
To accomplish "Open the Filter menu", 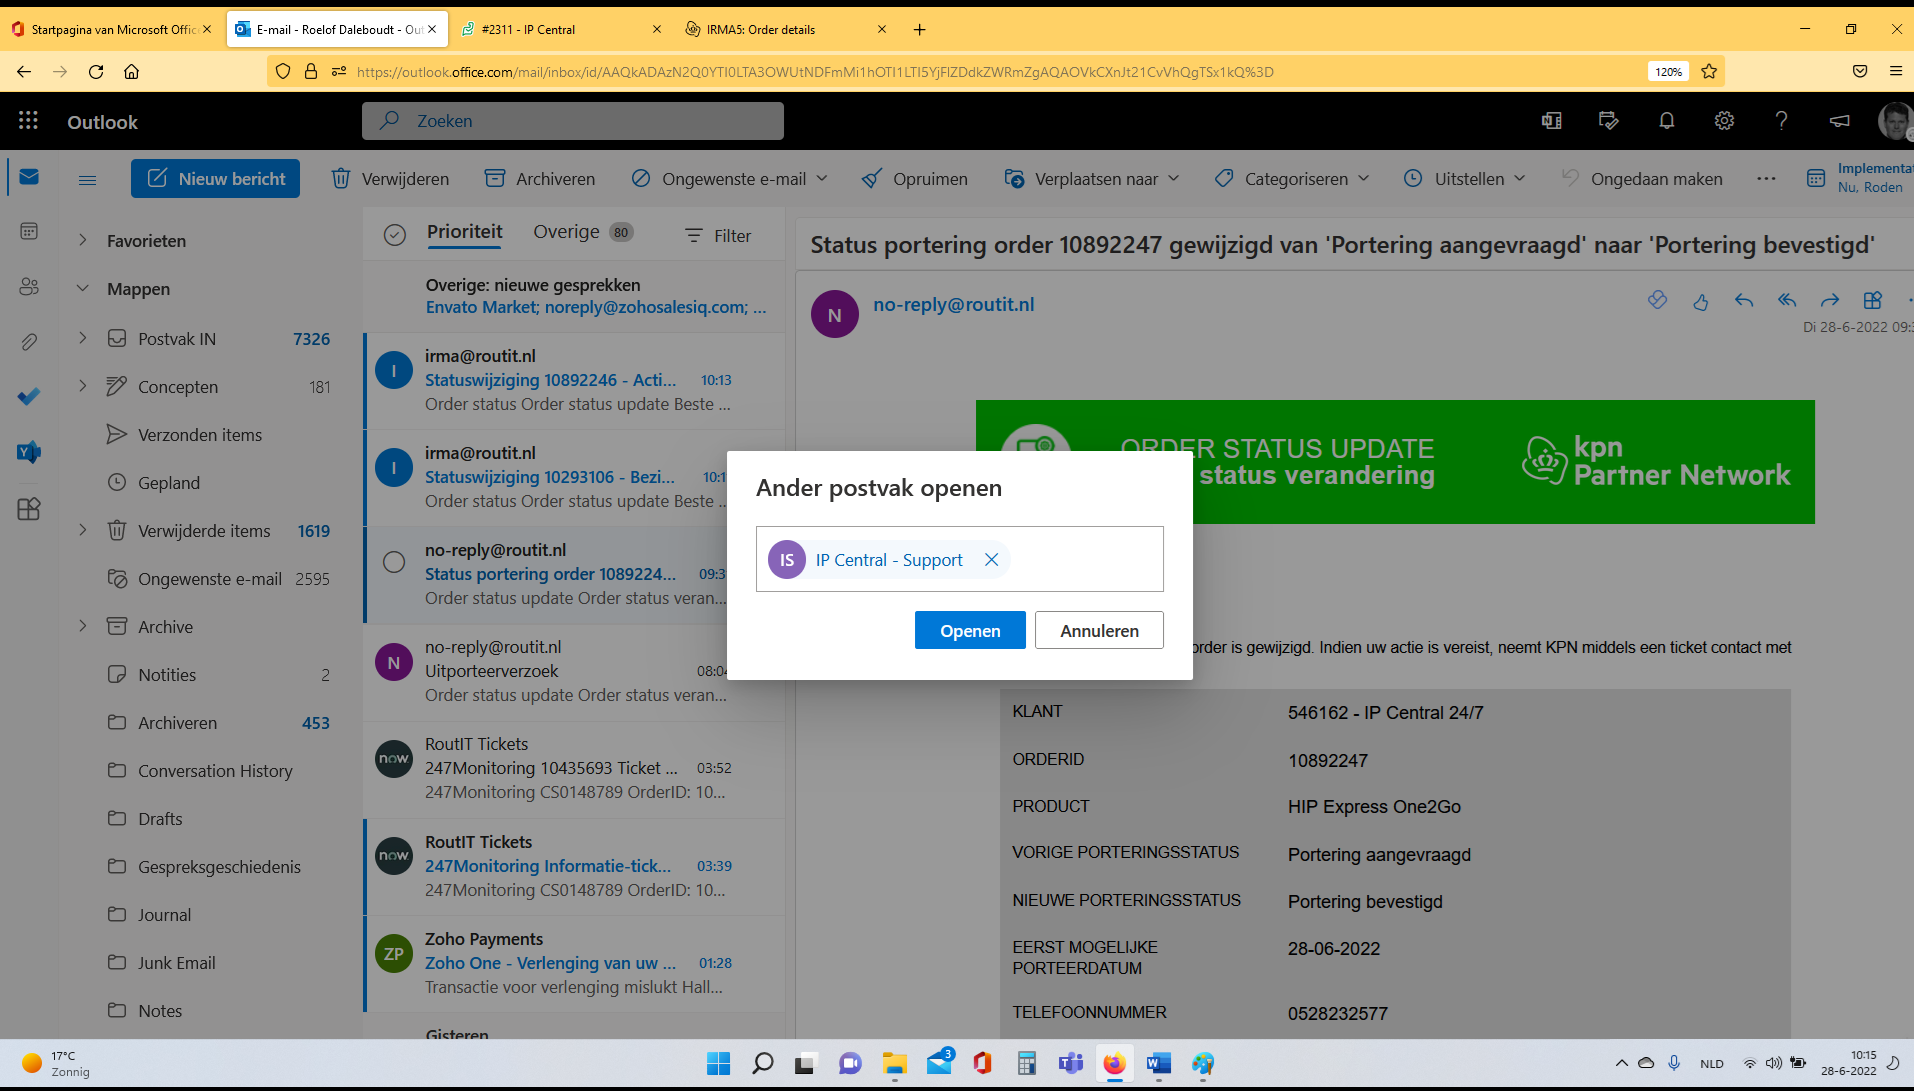I will coord(718,236).
